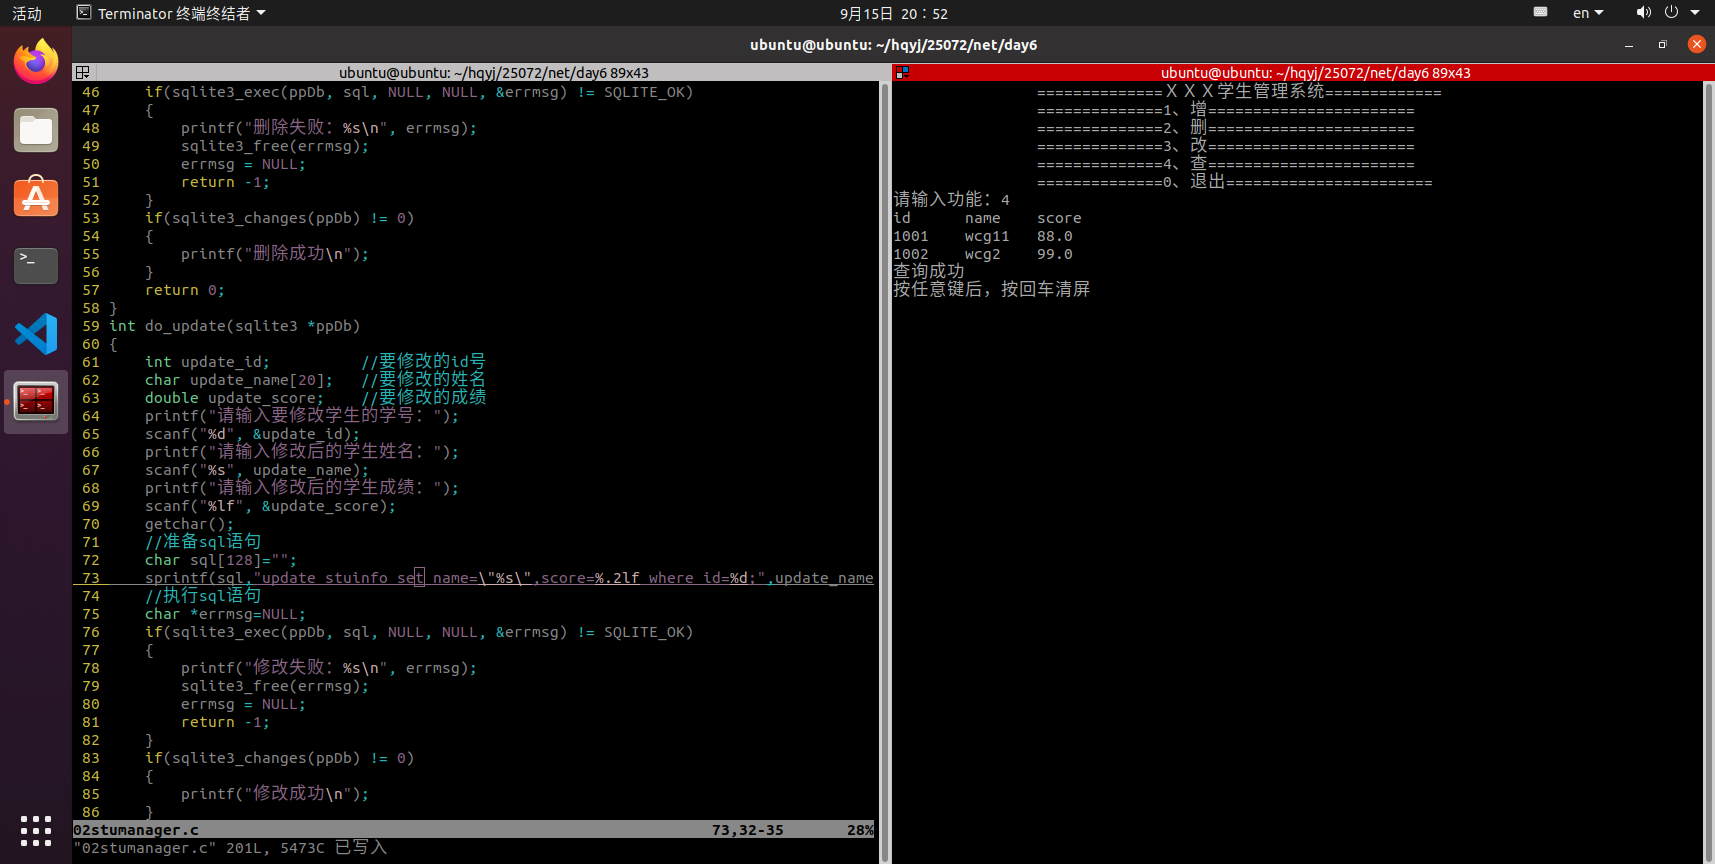
Task: Click 'double update_score;' declaration
Action: (x=234, y=398)
